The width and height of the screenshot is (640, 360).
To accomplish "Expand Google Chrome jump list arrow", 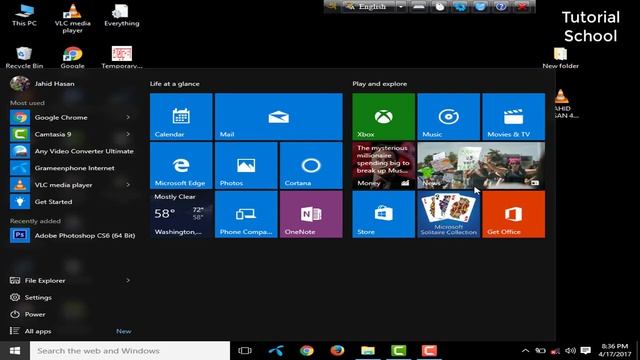I will pos(128,117).
